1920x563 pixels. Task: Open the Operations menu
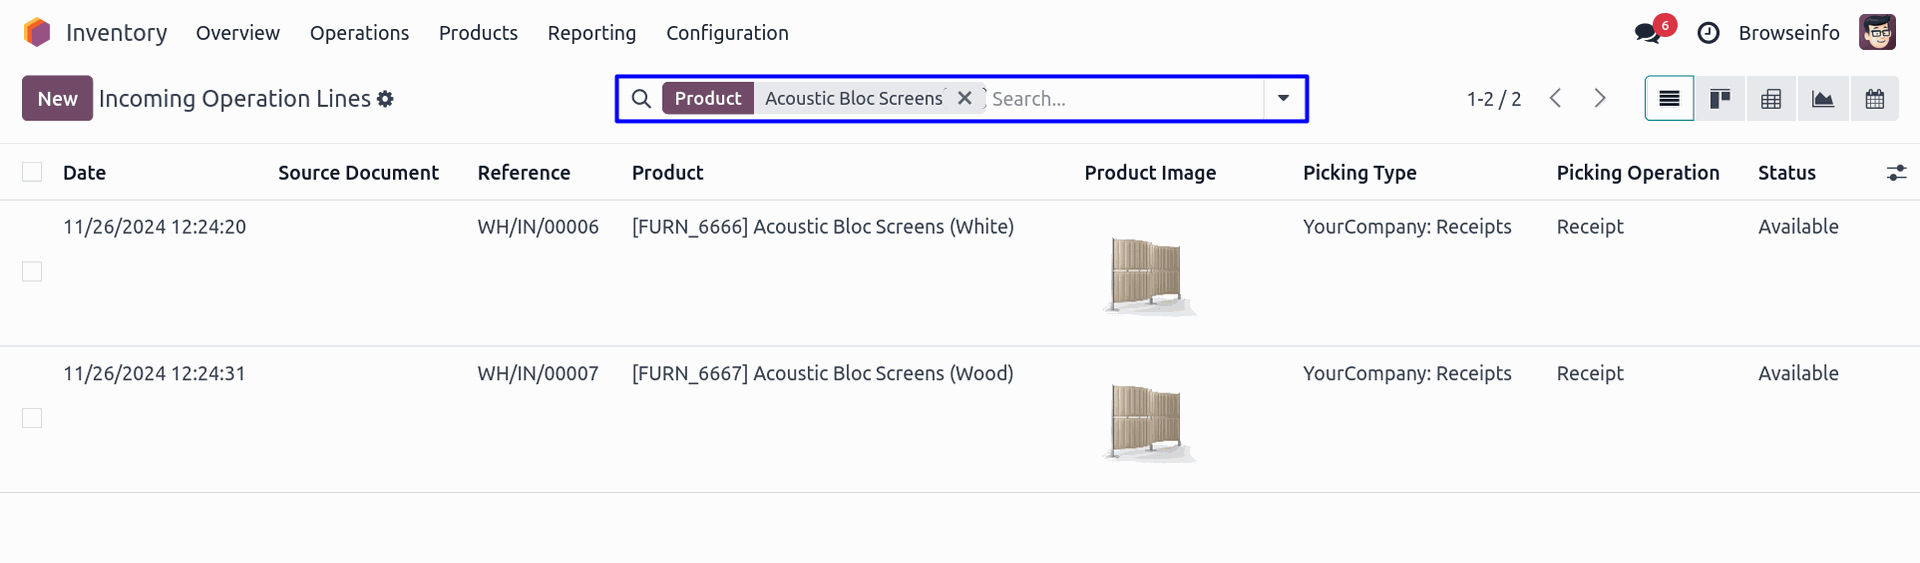(359, 33)
